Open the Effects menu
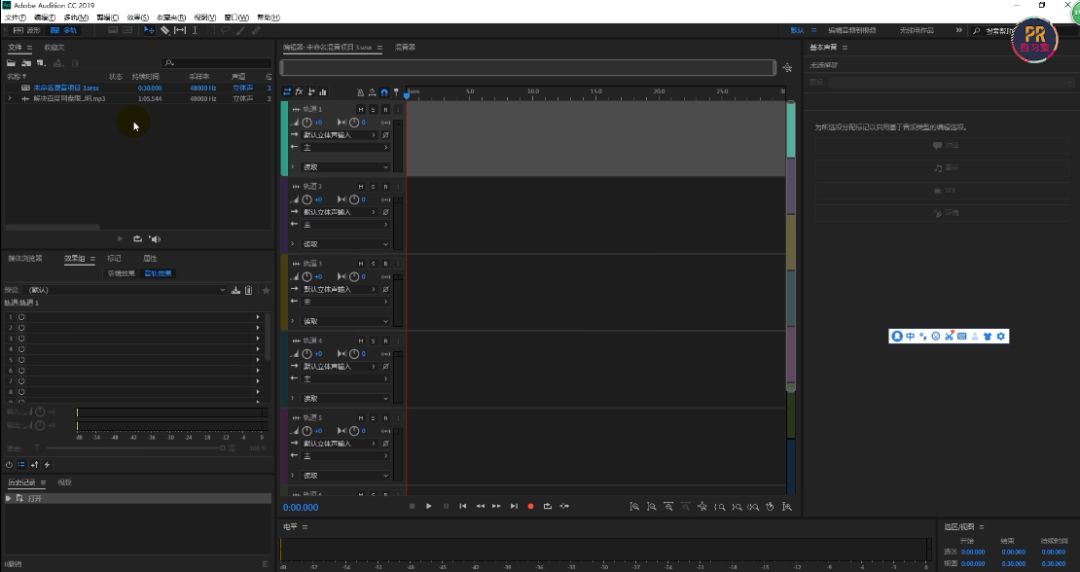Screen dimensions: 1080x572 pyautogui.click(x=138, y=17)
